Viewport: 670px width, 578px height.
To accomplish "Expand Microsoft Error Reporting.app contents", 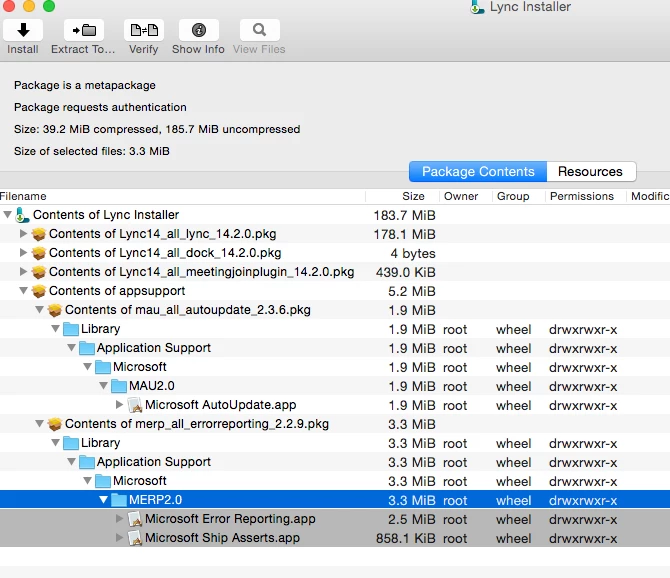I will (x=120, y=518).
